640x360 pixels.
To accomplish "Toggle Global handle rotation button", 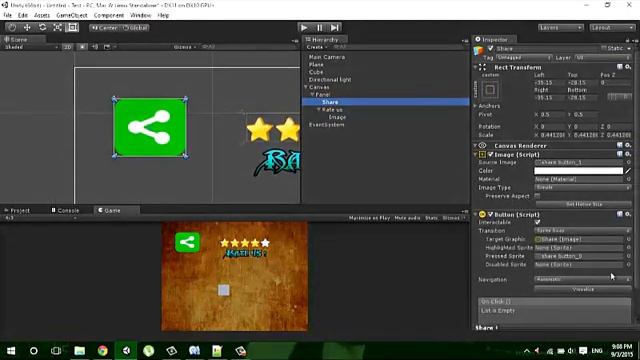I will [135, 28].
